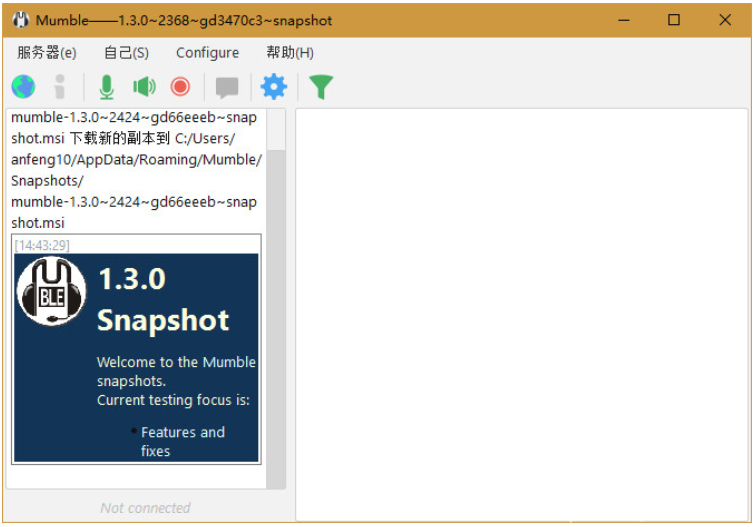Click the "Snapshots/" path line in log
Image resolution: width=755 pixels, height=527 pixels.
tap(47, 181)
